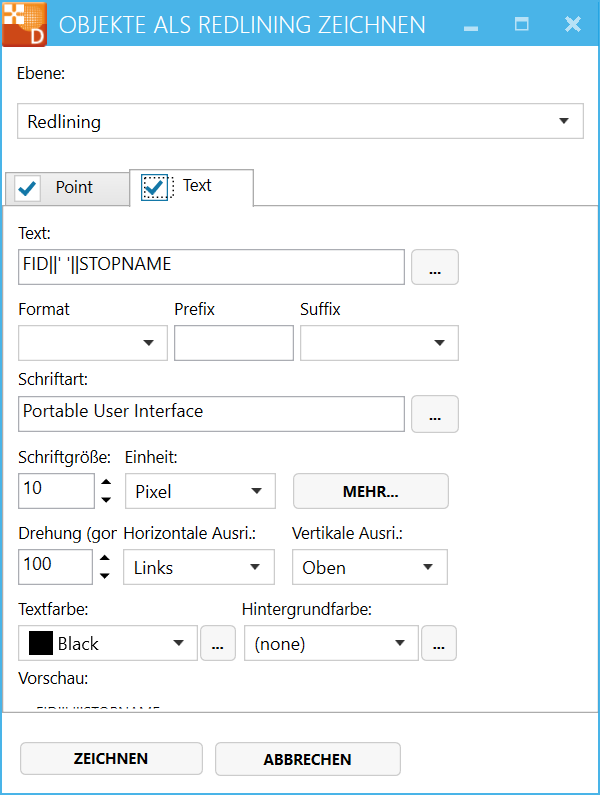Open font chooser ellipsis button beside Schriftart
The width and height of the screenshot is (600, 795).
pyautogui.click(x=434, y=414)
